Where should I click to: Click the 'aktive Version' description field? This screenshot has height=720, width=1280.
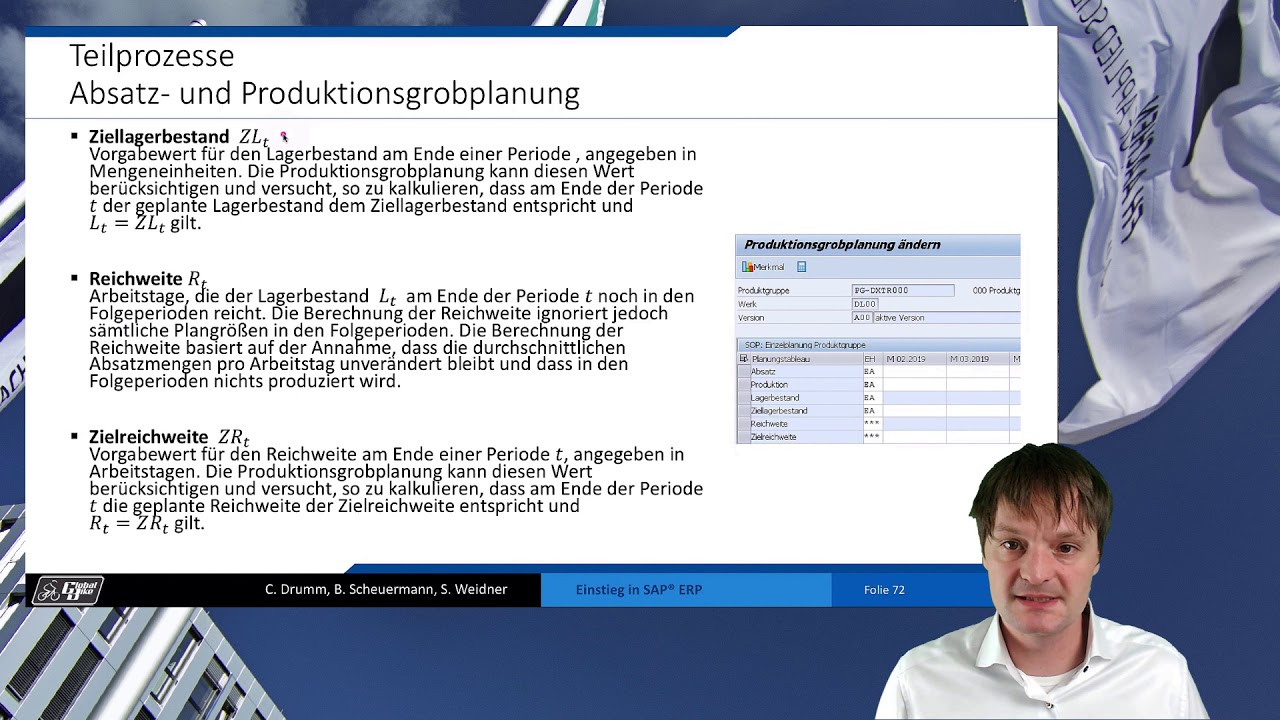click(x=947, y=318)
